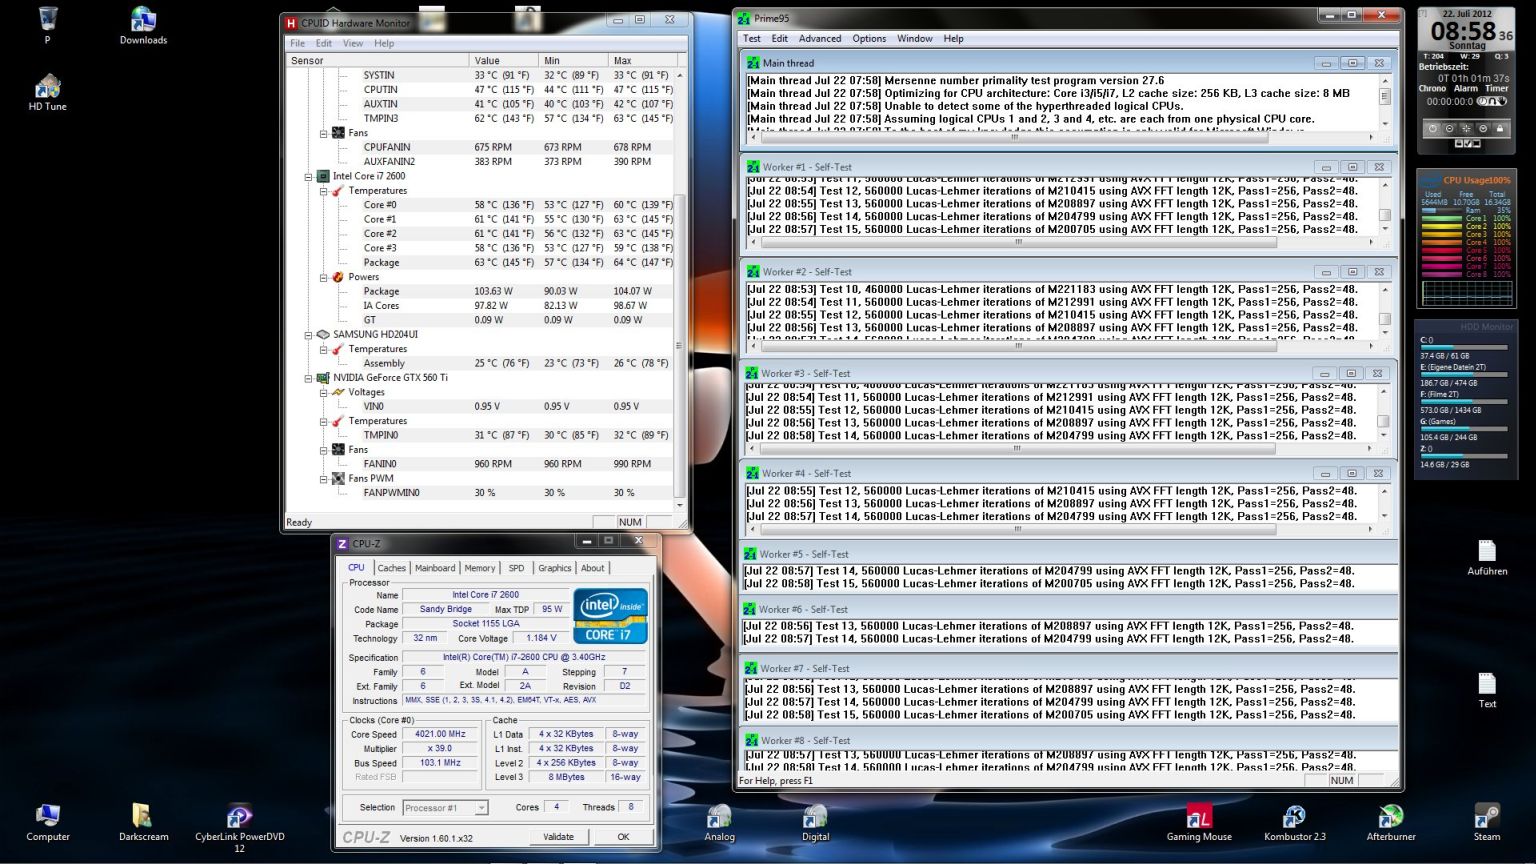The width and height of the screenshot is (1536, 864).
Task: Collapse Fans node above CPUFANIN
Action: [x=324, y=133]
